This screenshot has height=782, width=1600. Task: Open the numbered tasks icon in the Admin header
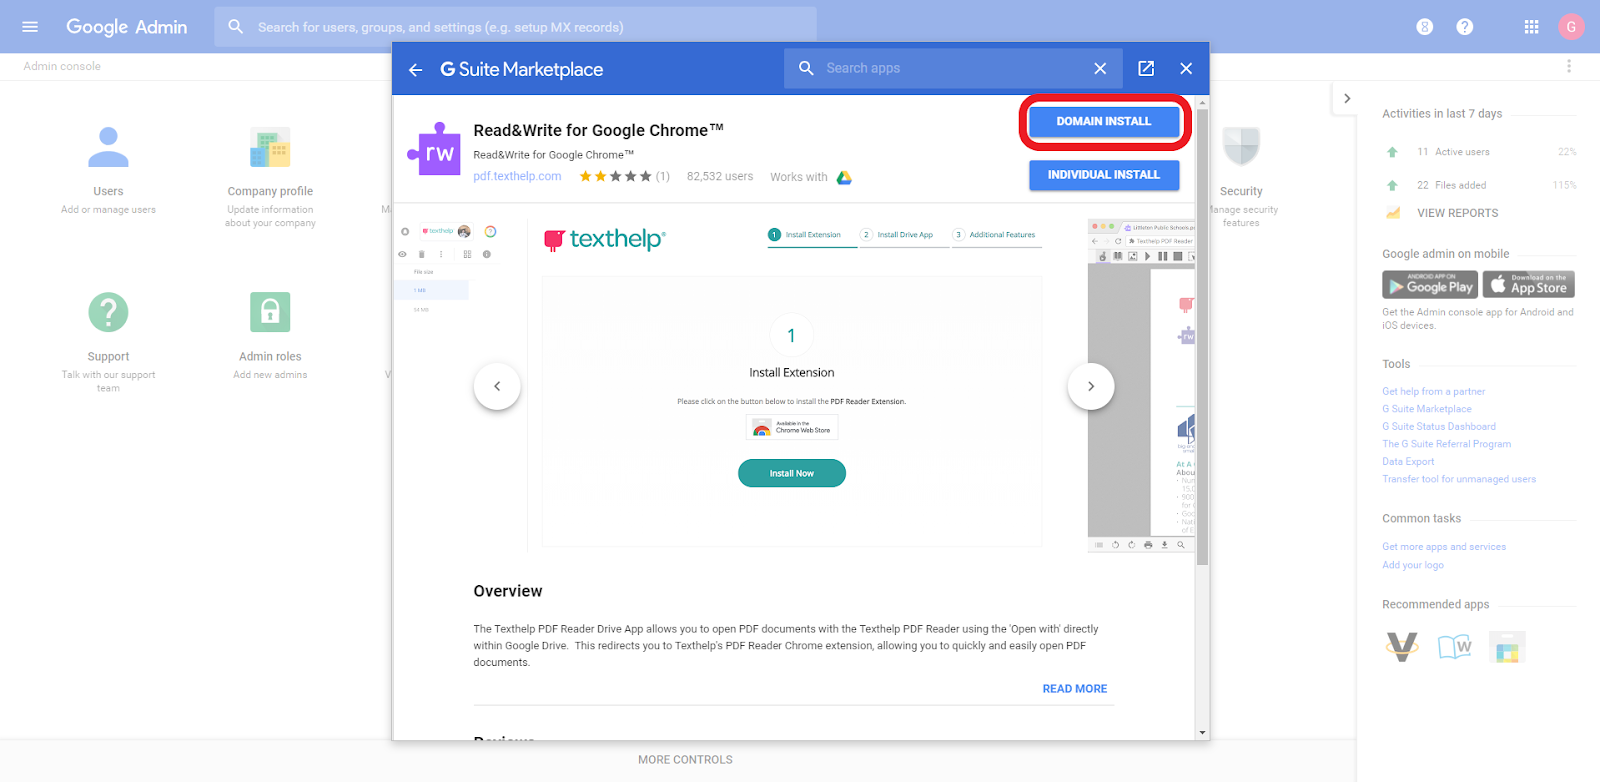[1425, 27]
